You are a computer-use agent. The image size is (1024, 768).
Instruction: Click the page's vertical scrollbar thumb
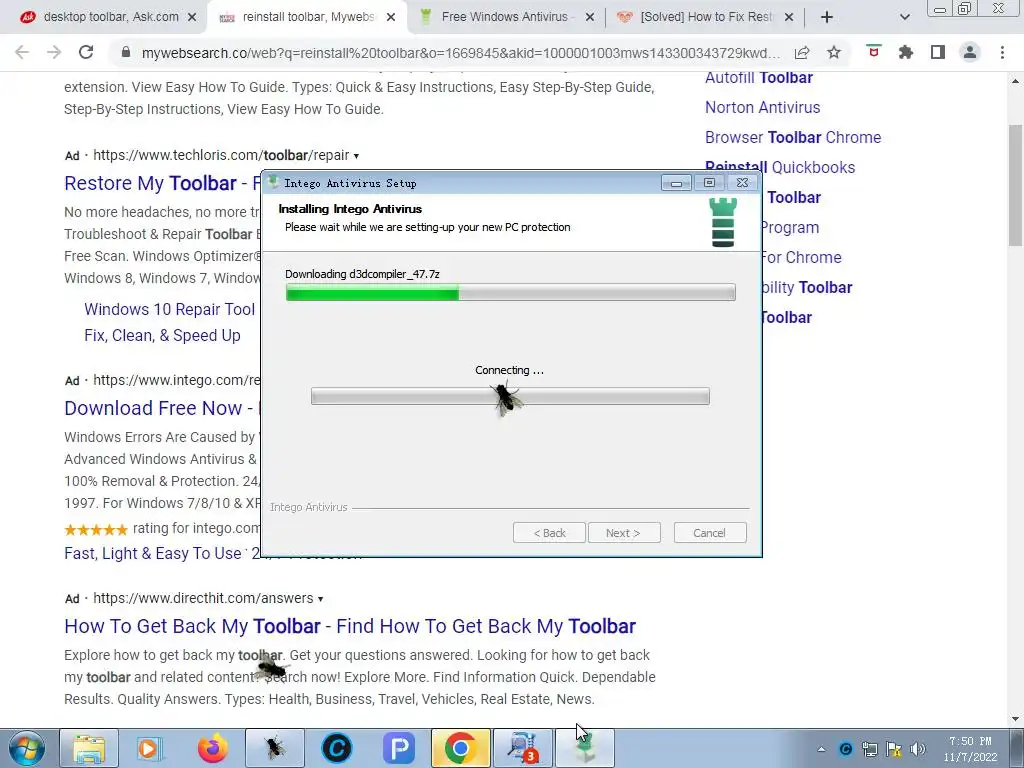[1016, 185]
